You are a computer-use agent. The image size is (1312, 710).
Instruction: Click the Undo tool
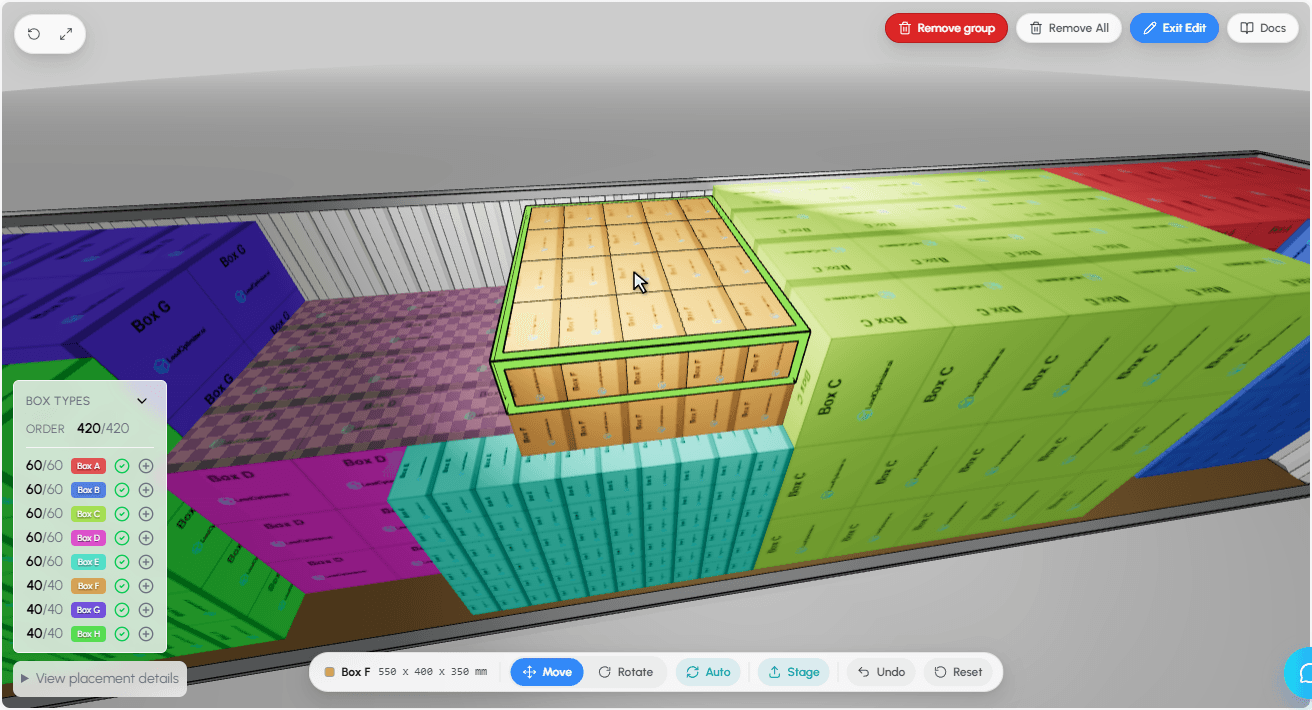[x=881, y=672]
